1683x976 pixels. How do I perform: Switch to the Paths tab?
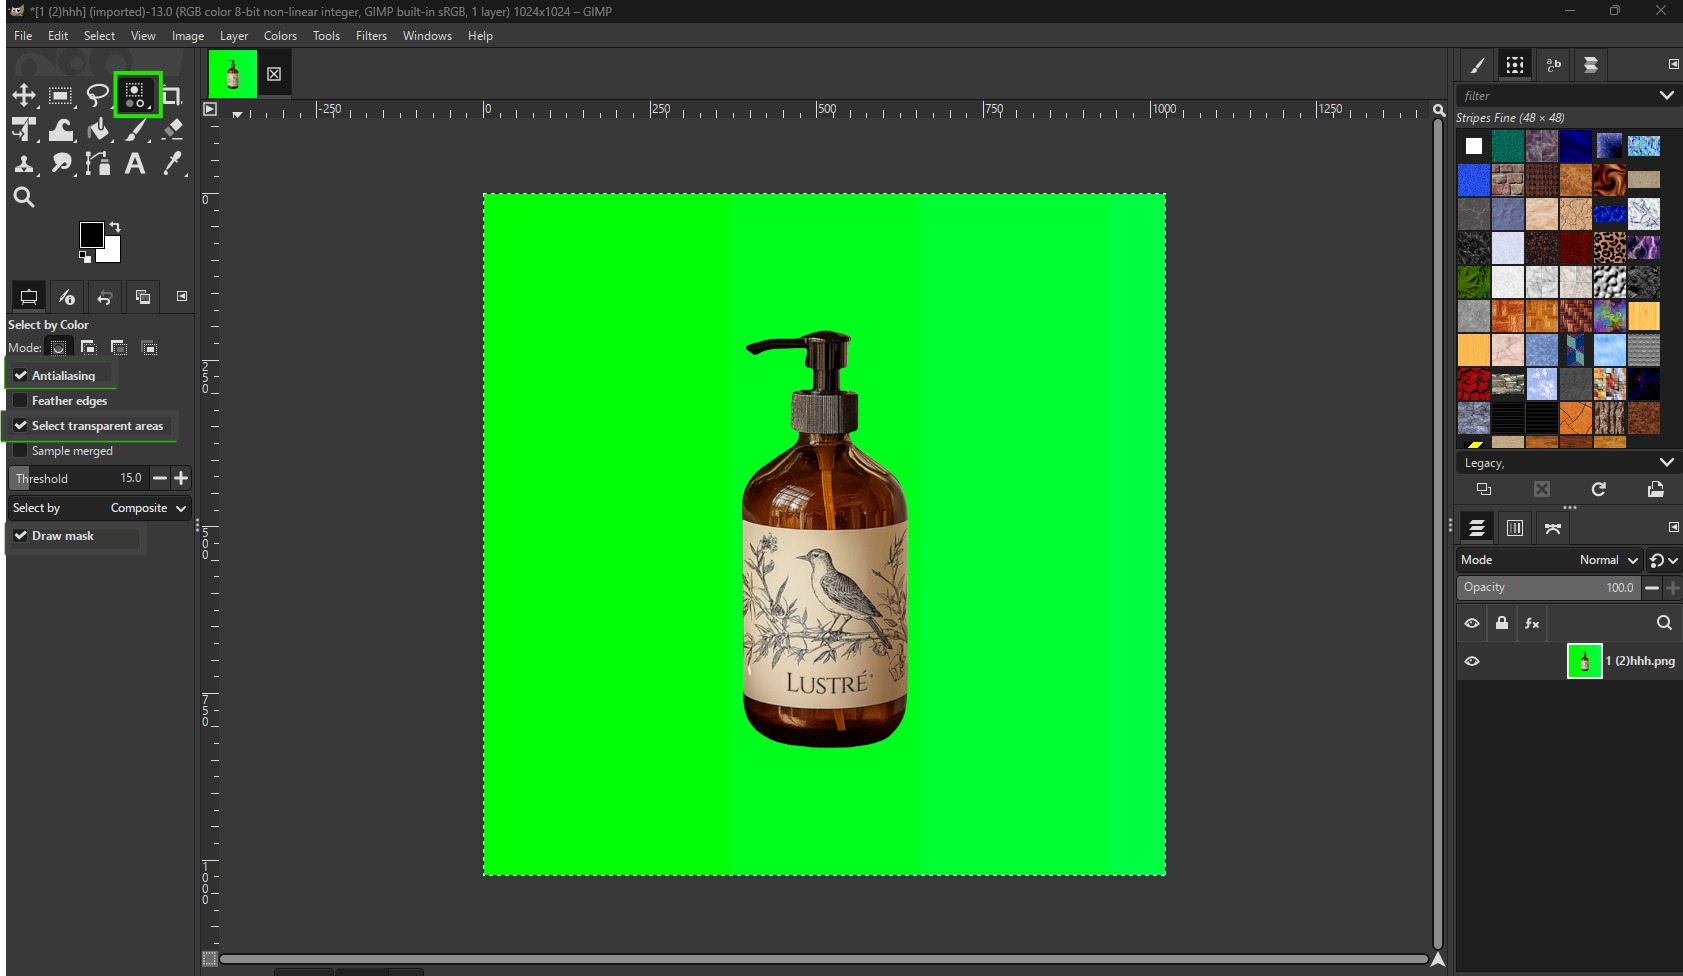point(1553,528)
